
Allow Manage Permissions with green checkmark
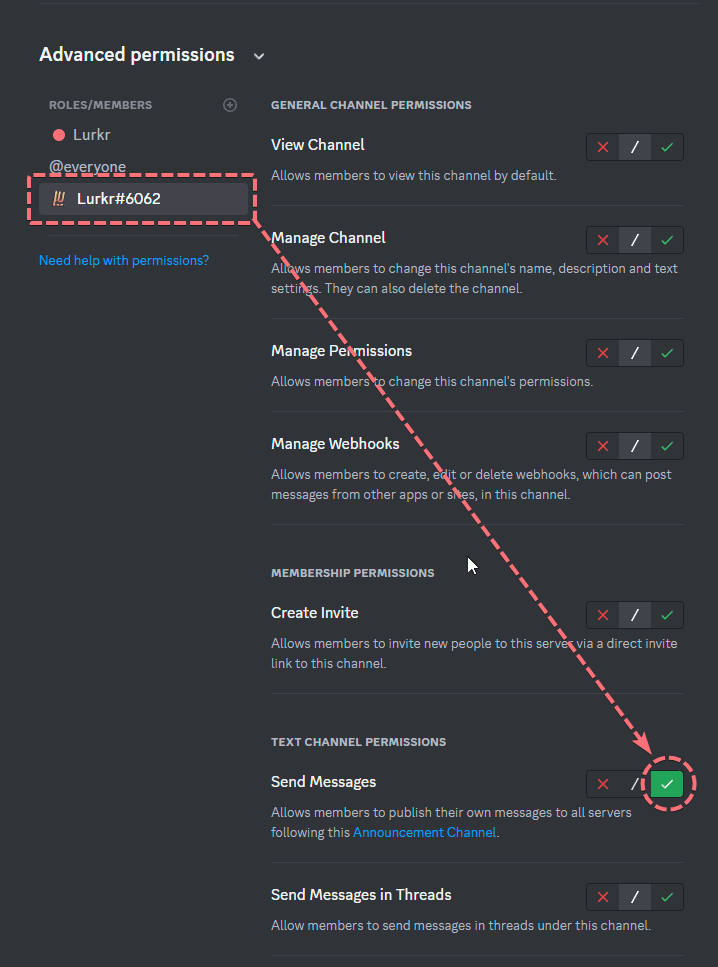click(x=667, y=353)
